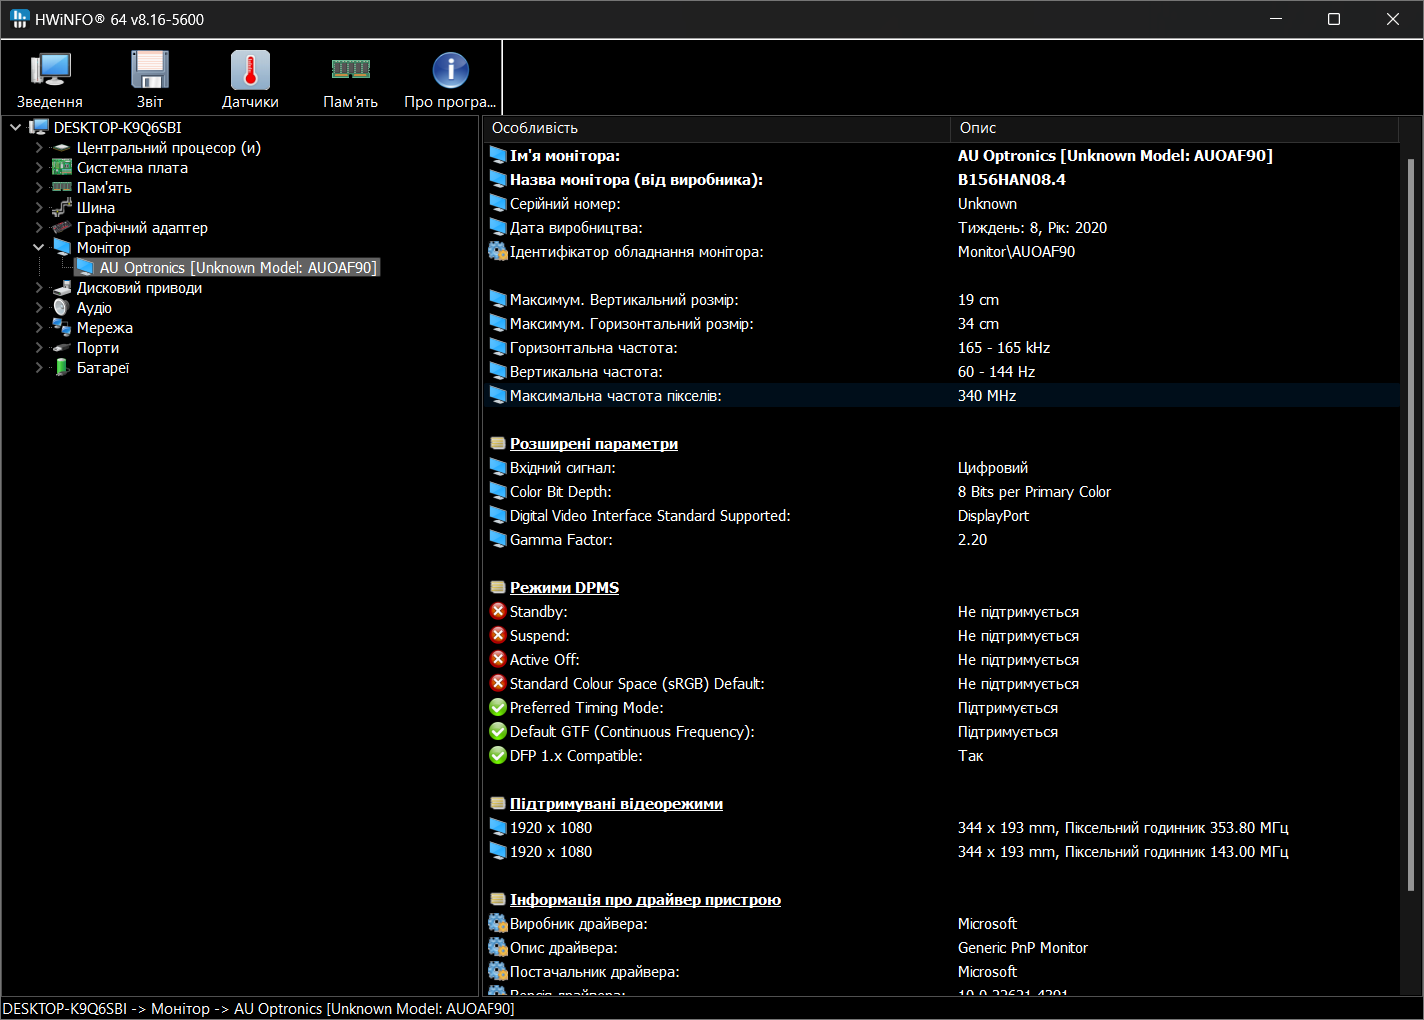Expand the Дискові приводи tree node
1424x1020 pixels.
pyautogui.click(x=39, y=288)
